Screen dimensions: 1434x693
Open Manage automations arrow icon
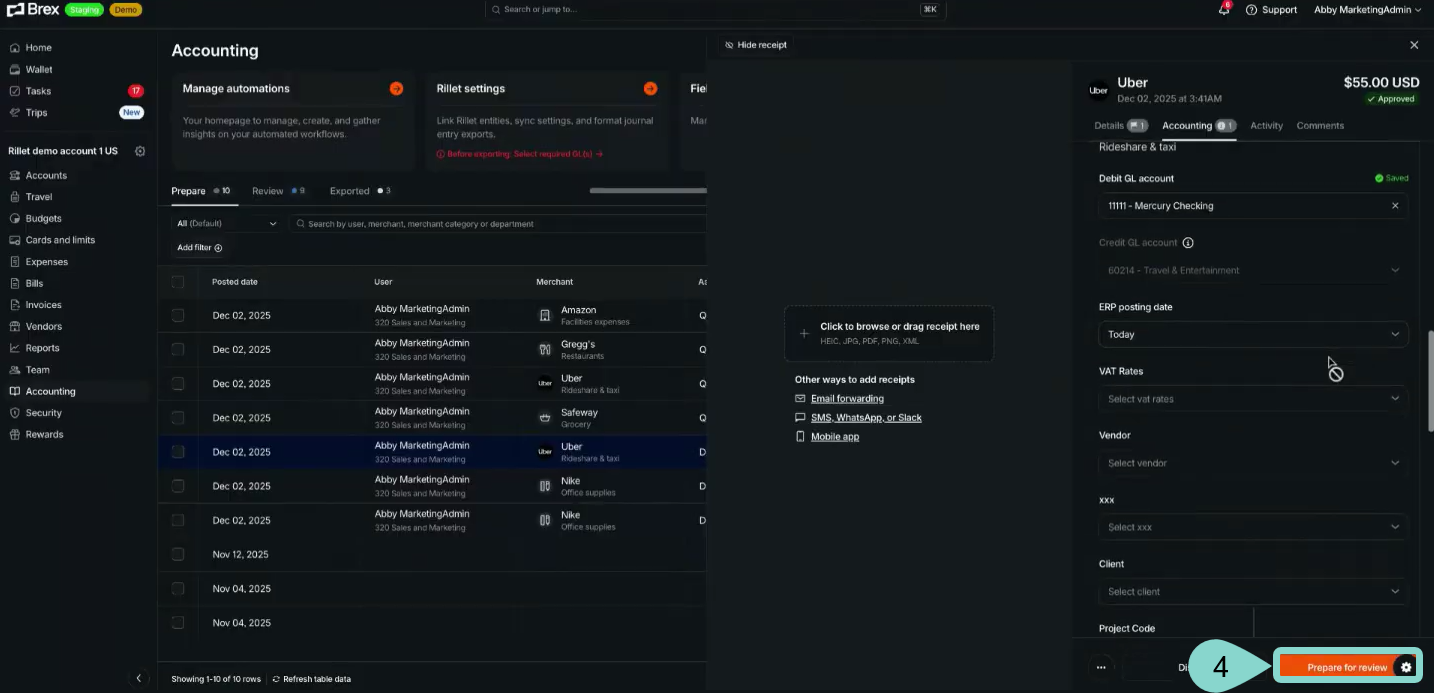(397, 88)
